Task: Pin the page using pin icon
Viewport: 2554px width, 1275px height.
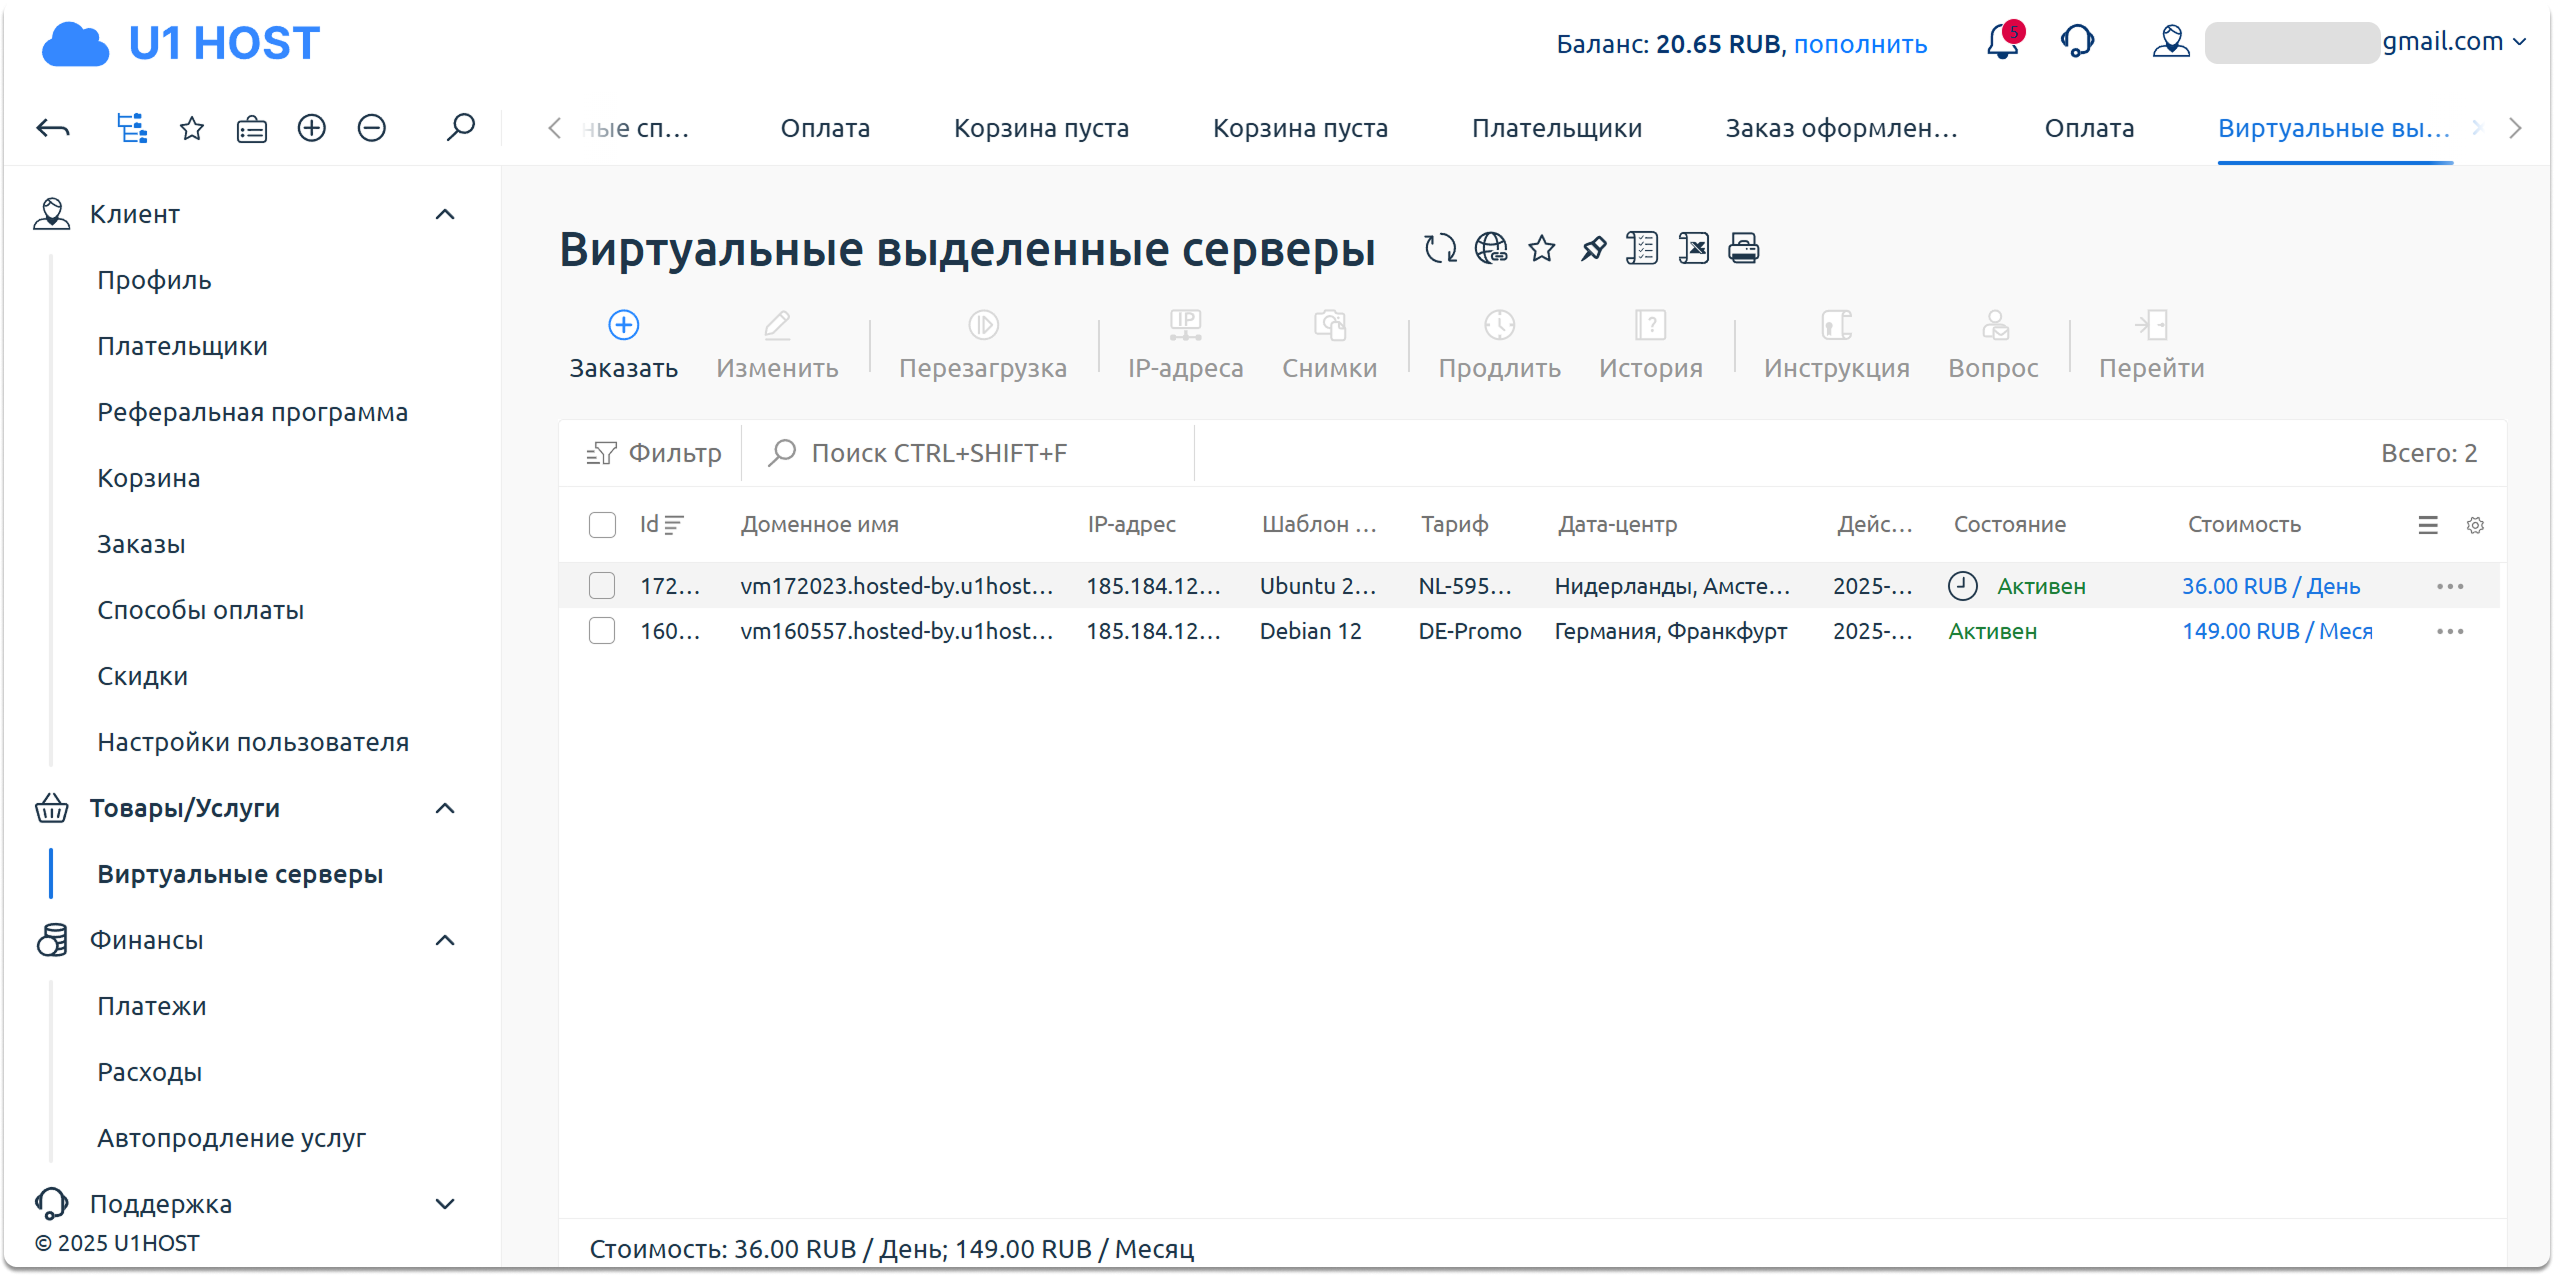Action: coord(1593,249)
